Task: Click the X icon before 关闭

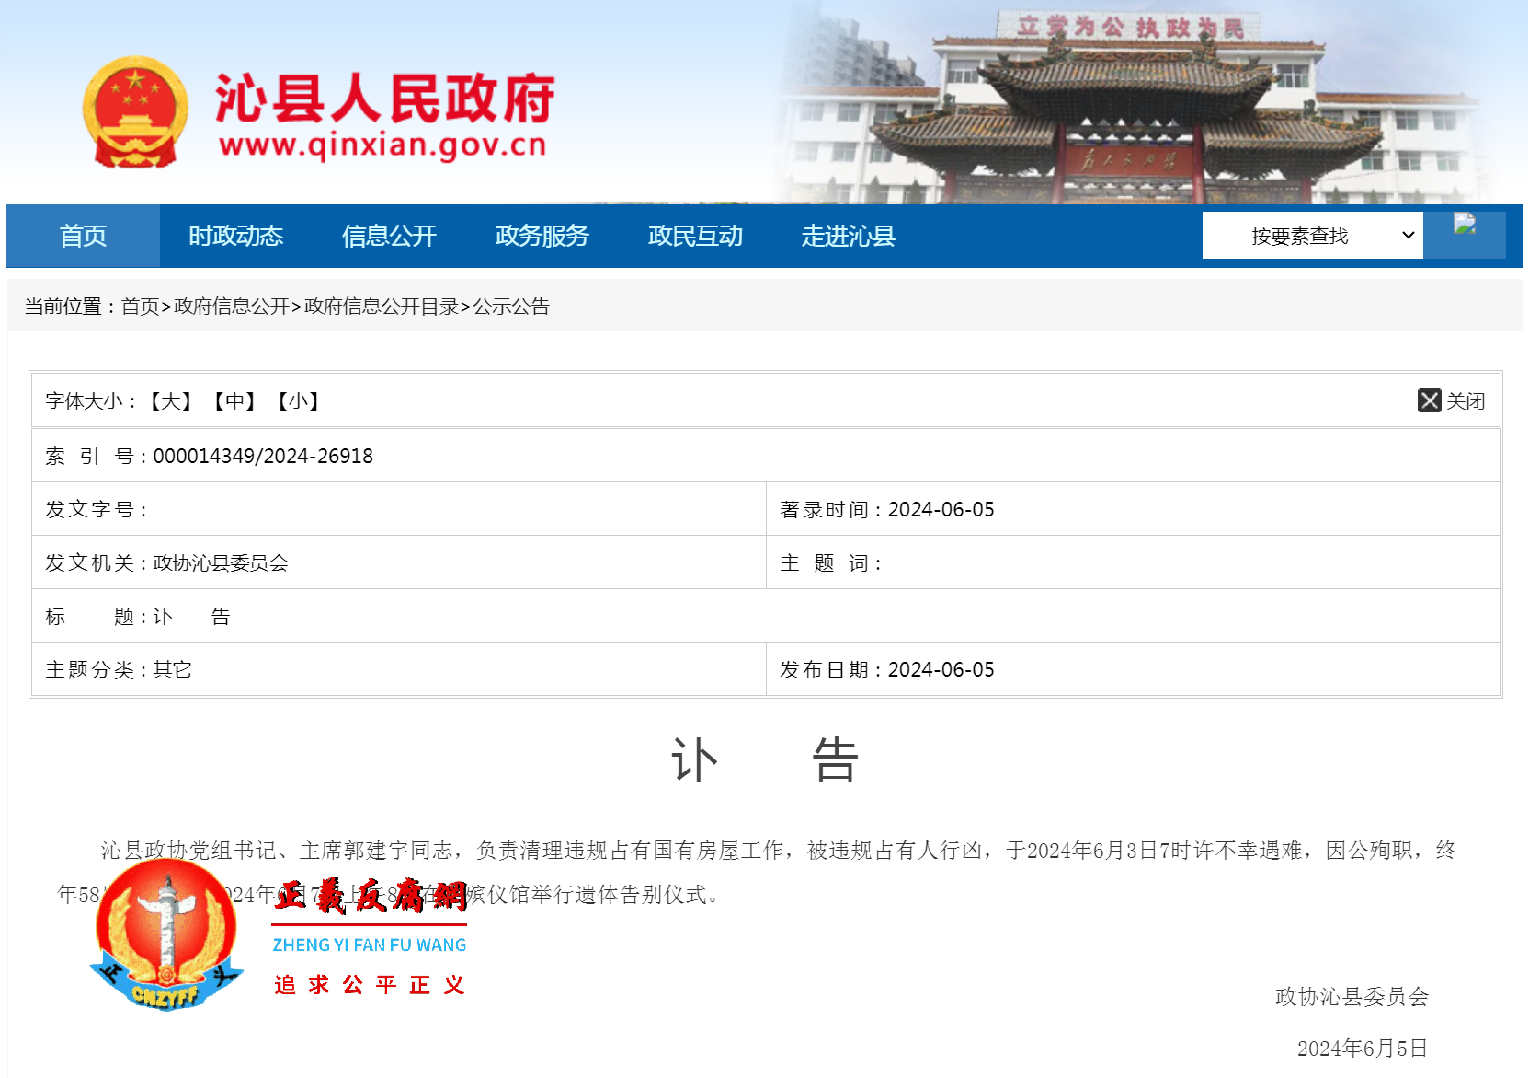Action: (1428, 400)
